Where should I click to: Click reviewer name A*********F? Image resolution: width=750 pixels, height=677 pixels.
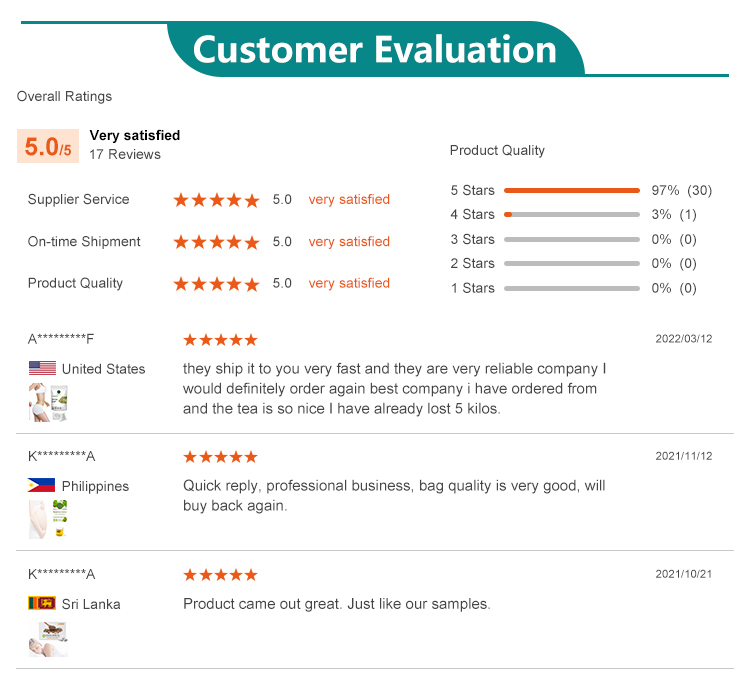[x=61, y=339]
